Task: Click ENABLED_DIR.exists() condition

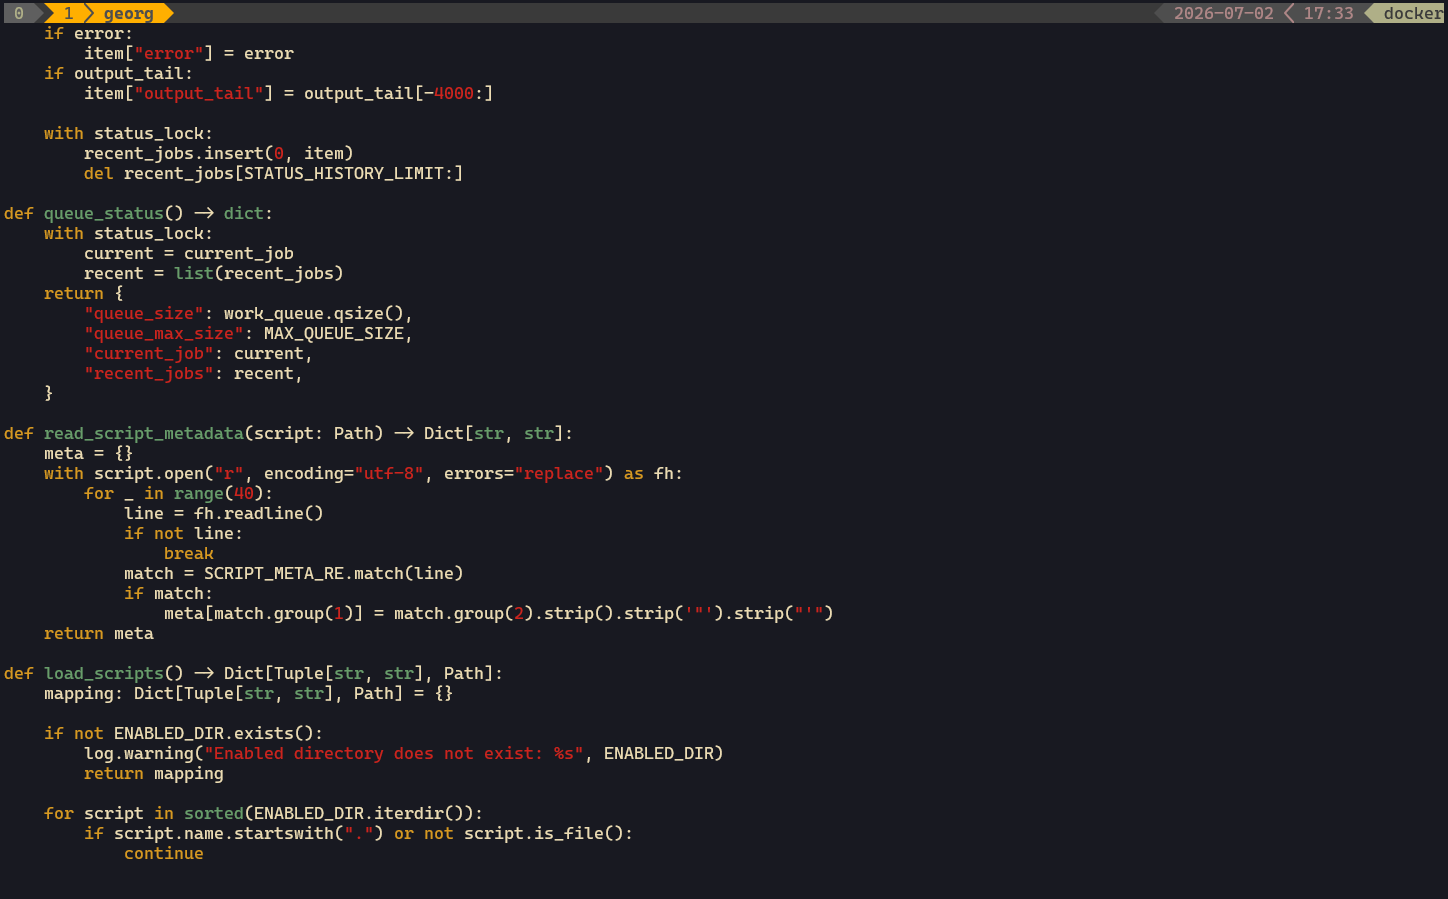Action: 214,733
